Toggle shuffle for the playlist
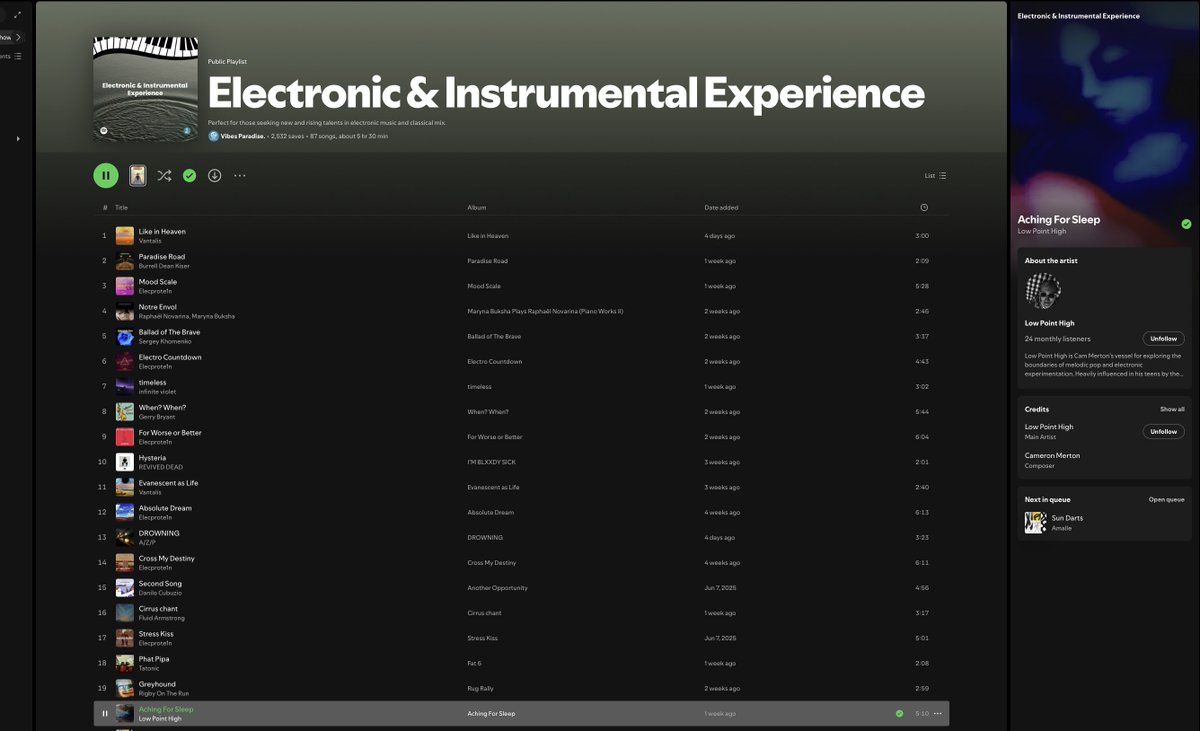Screen dimensions: 1200x731 click(x=164, y=175)
